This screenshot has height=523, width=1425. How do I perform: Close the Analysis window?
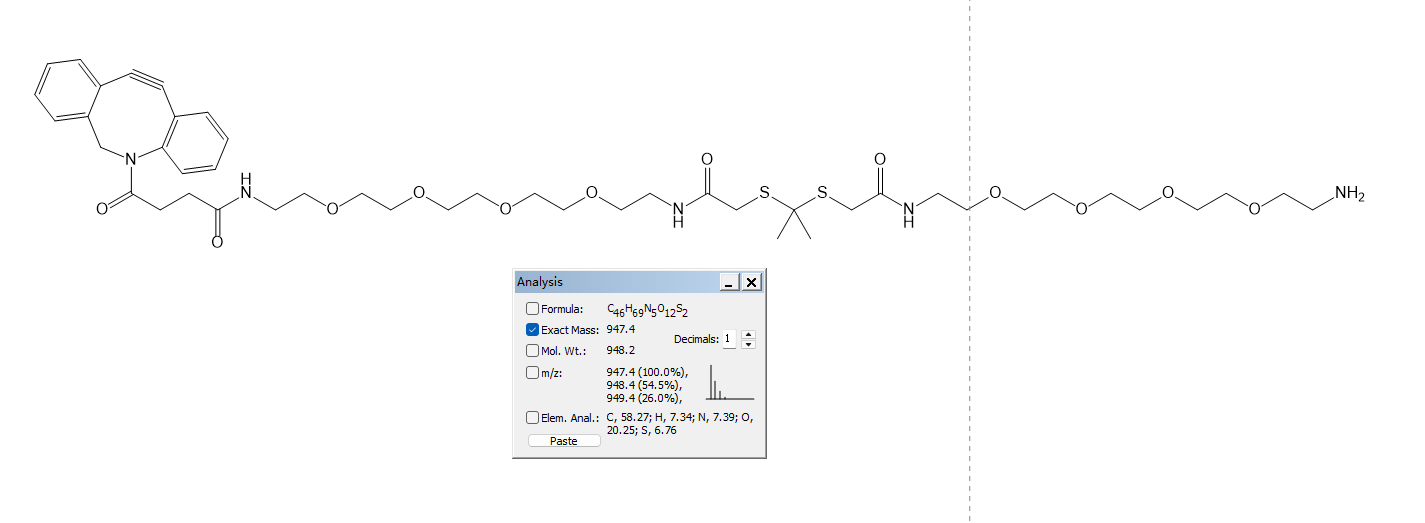click(752, 283)
